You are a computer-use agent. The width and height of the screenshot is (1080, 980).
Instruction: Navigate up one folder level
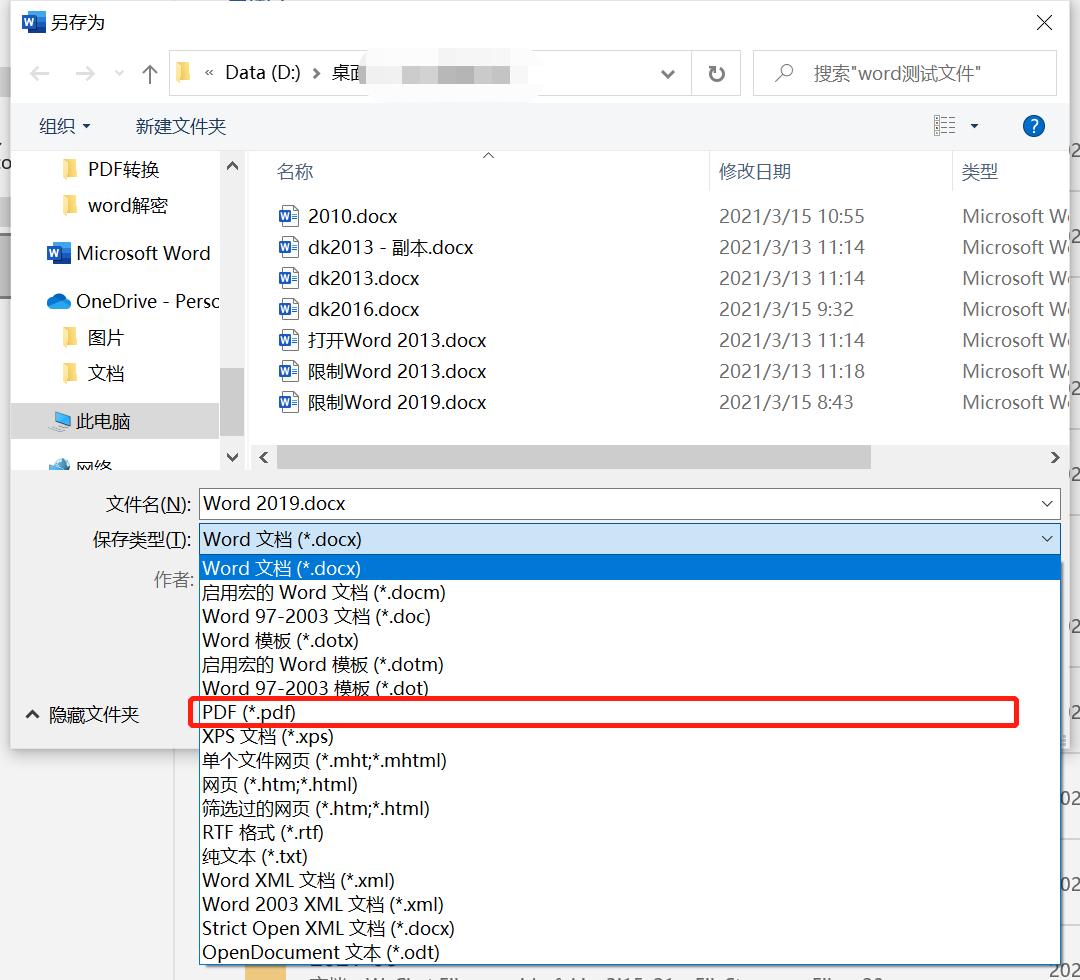click(148, 72)
